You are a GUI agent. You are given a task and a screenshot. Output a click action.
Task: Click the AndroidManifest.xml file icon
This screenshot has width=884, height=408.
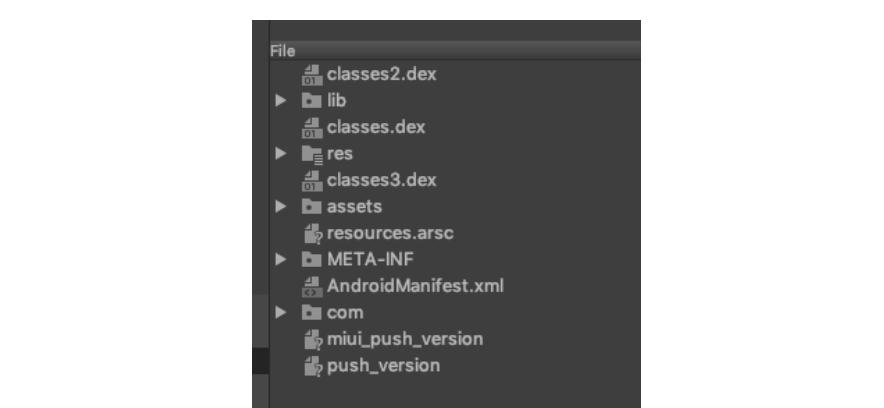[x=311, y=287]
